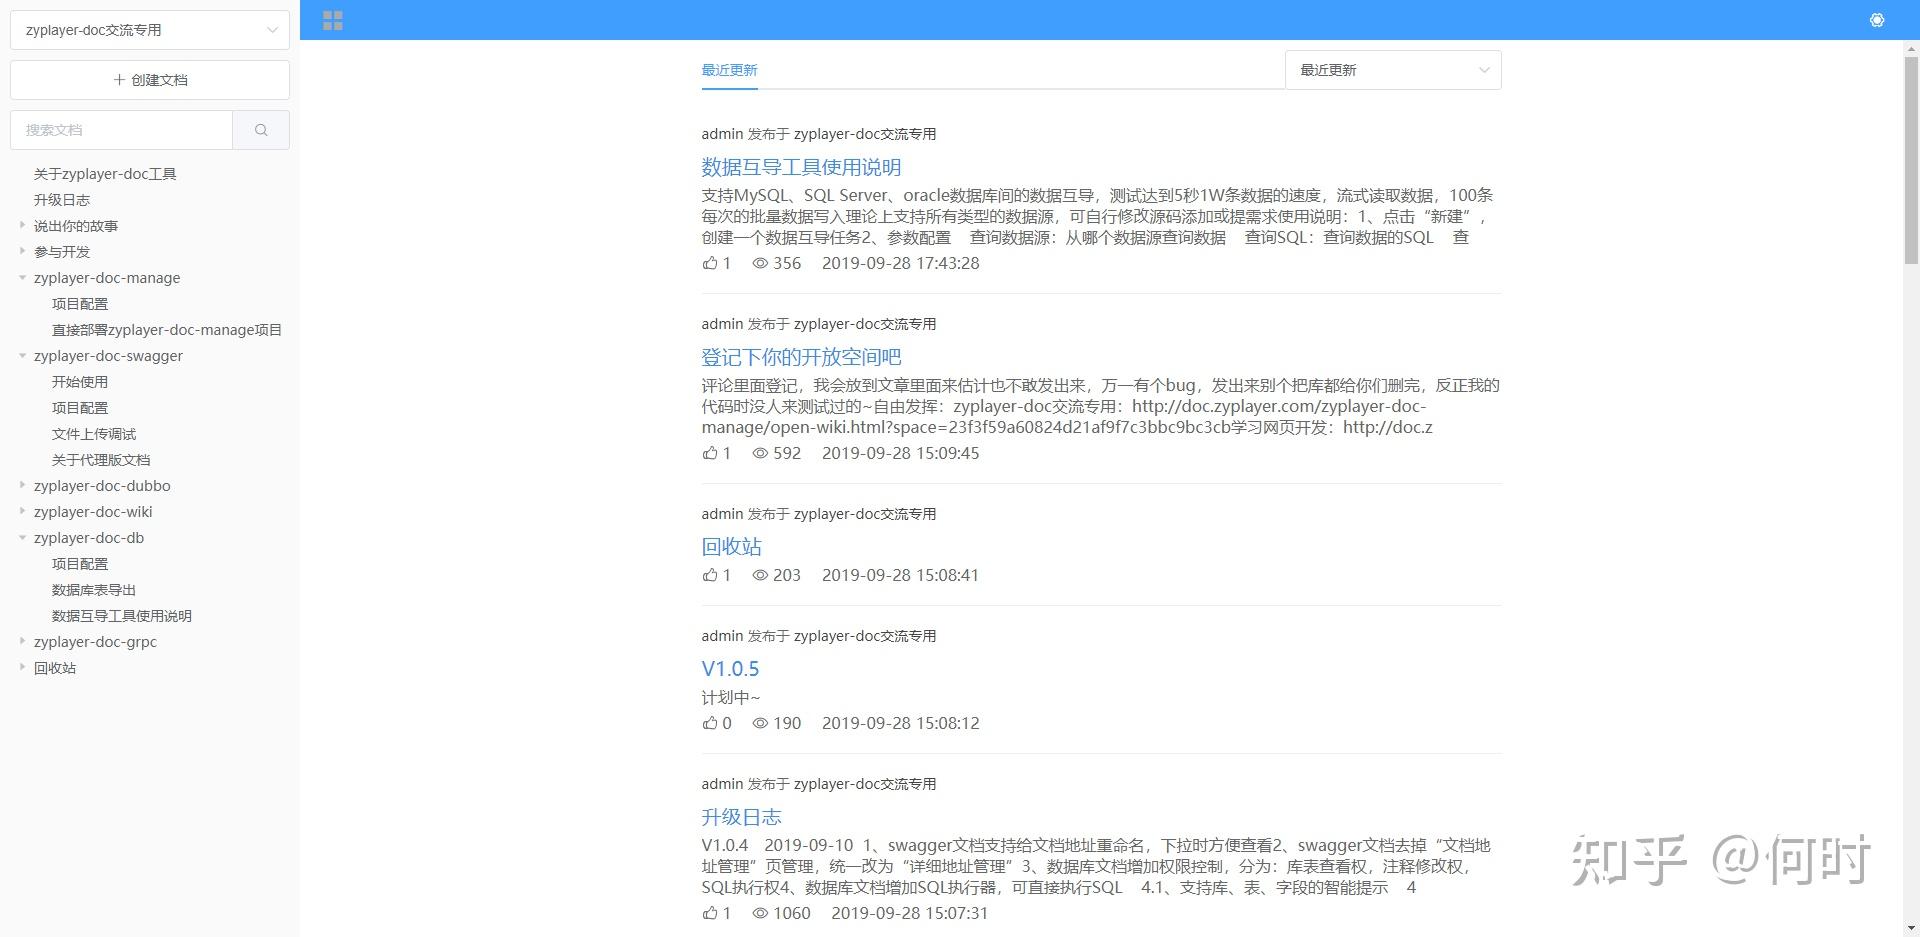Click the eye view icon on 回收站 post
This screenshot has width=1920, height=937.
(x=759, y=575)
